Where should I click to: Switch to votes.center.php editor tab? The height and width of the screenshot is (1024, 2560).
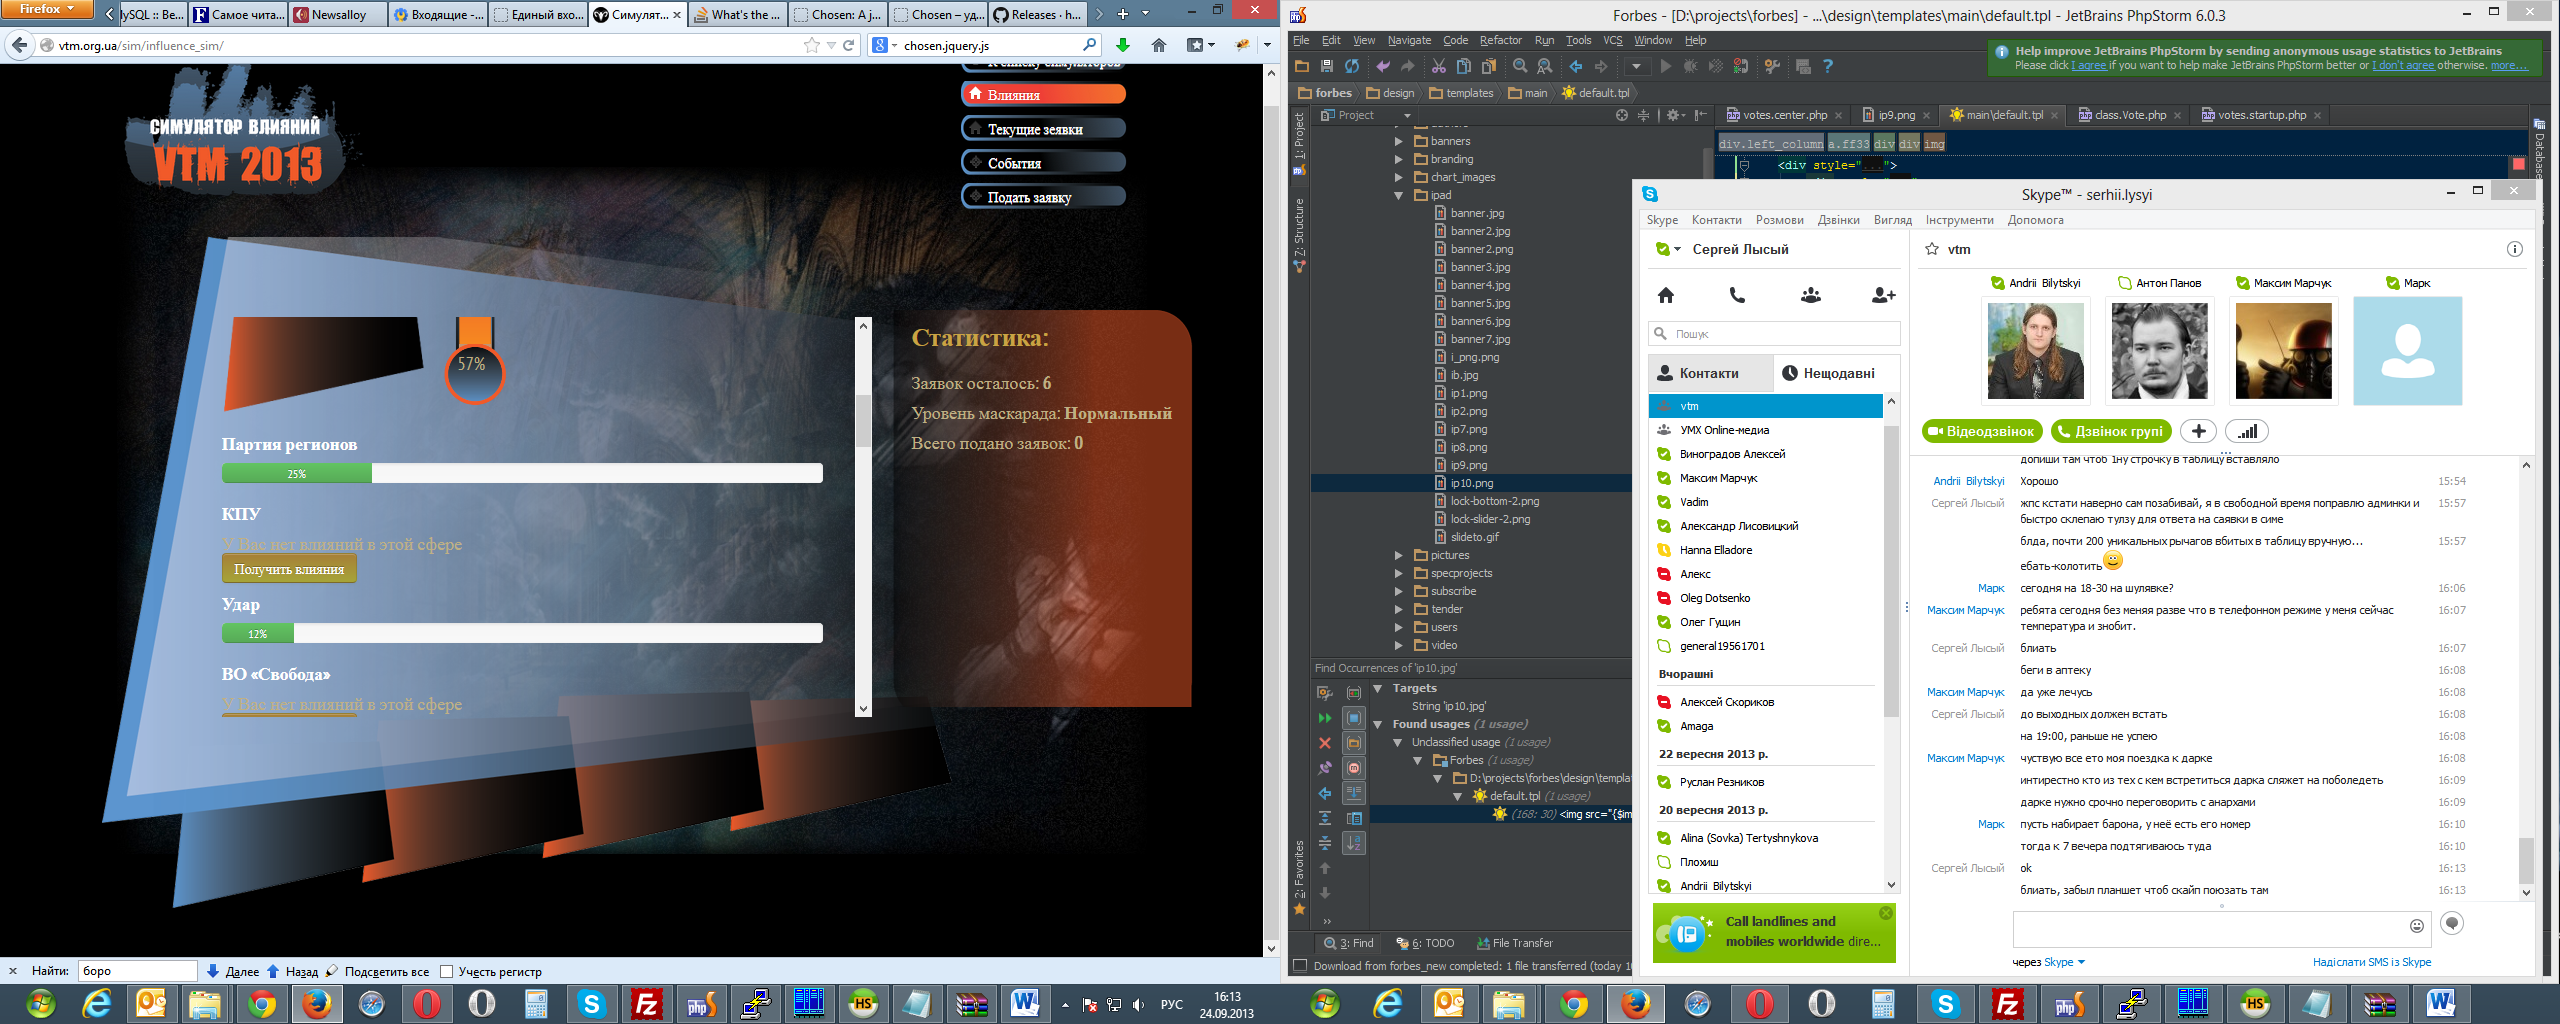tap(1784, 115)
